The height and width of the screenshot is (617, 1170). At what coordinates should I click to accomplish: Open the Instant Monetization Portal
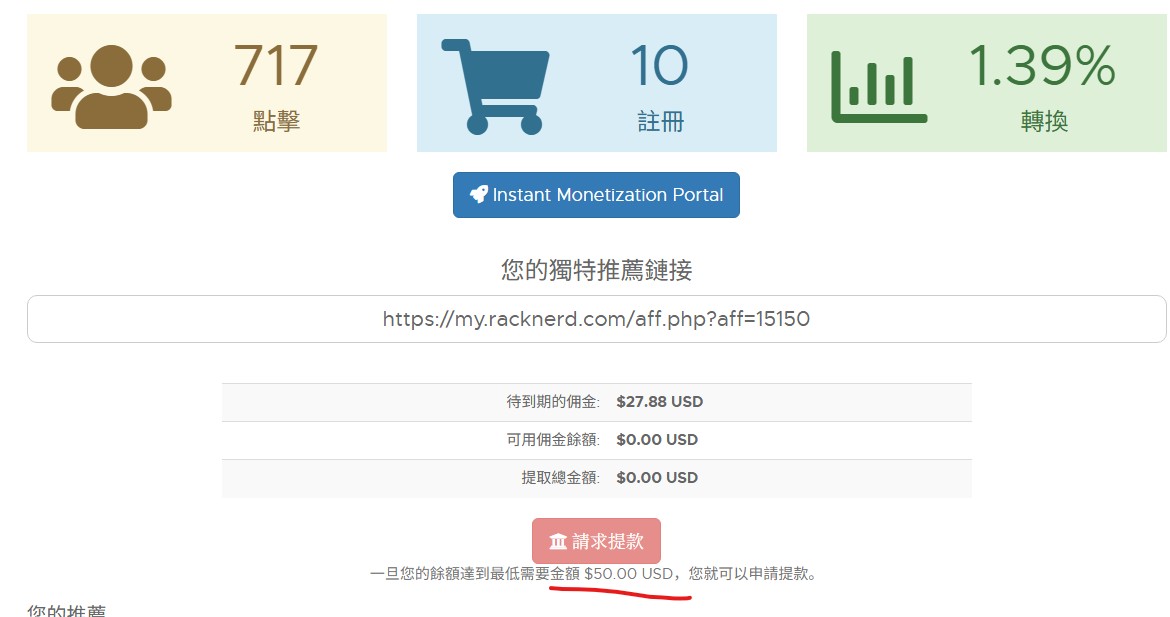click(x=596, y=195)
